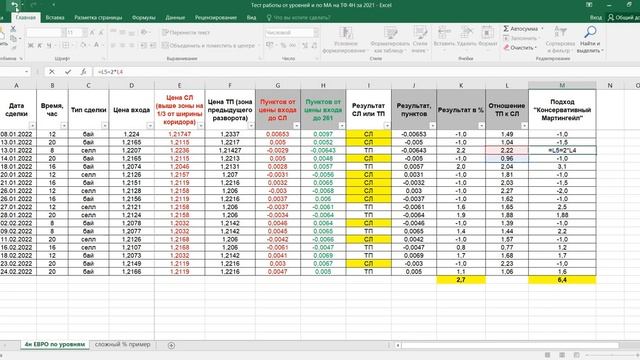Open Conditional Formatting (Условное форматирование)
Viewport: 640px width, 360px height.
point(345,40)
